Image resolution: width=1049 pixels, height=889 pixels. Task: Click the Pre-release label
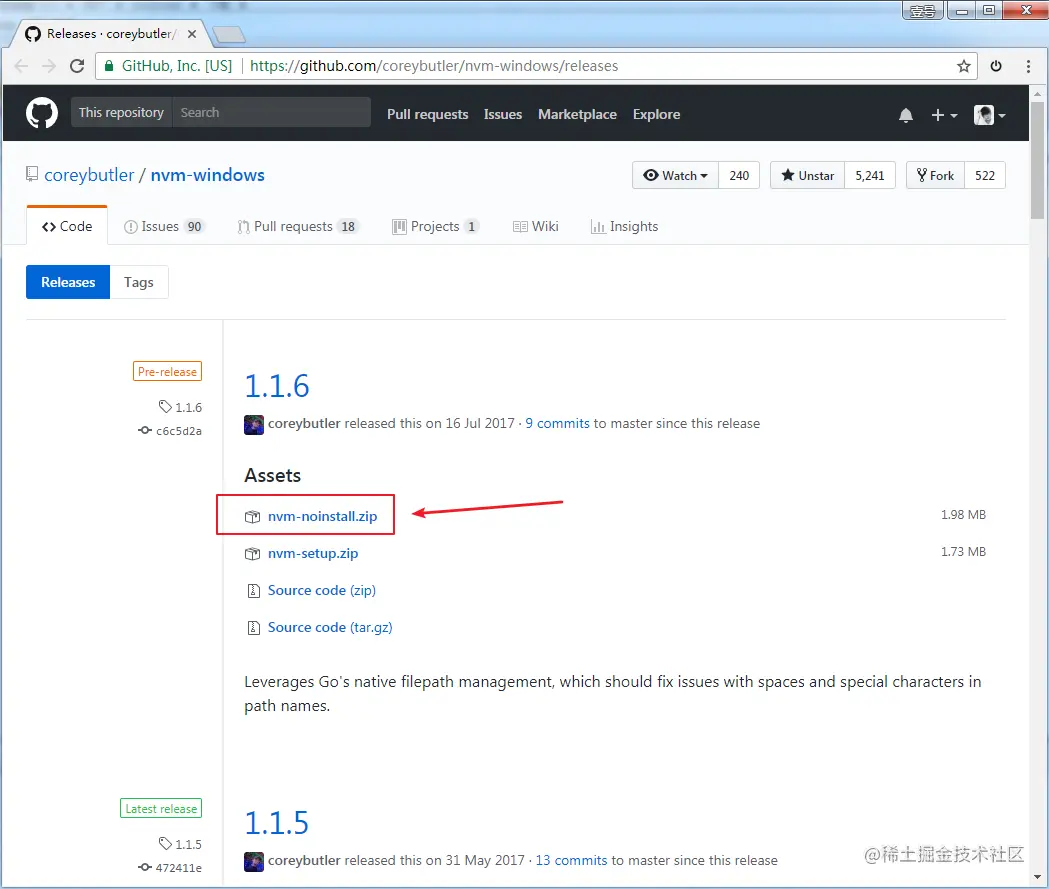pos(167,371)
